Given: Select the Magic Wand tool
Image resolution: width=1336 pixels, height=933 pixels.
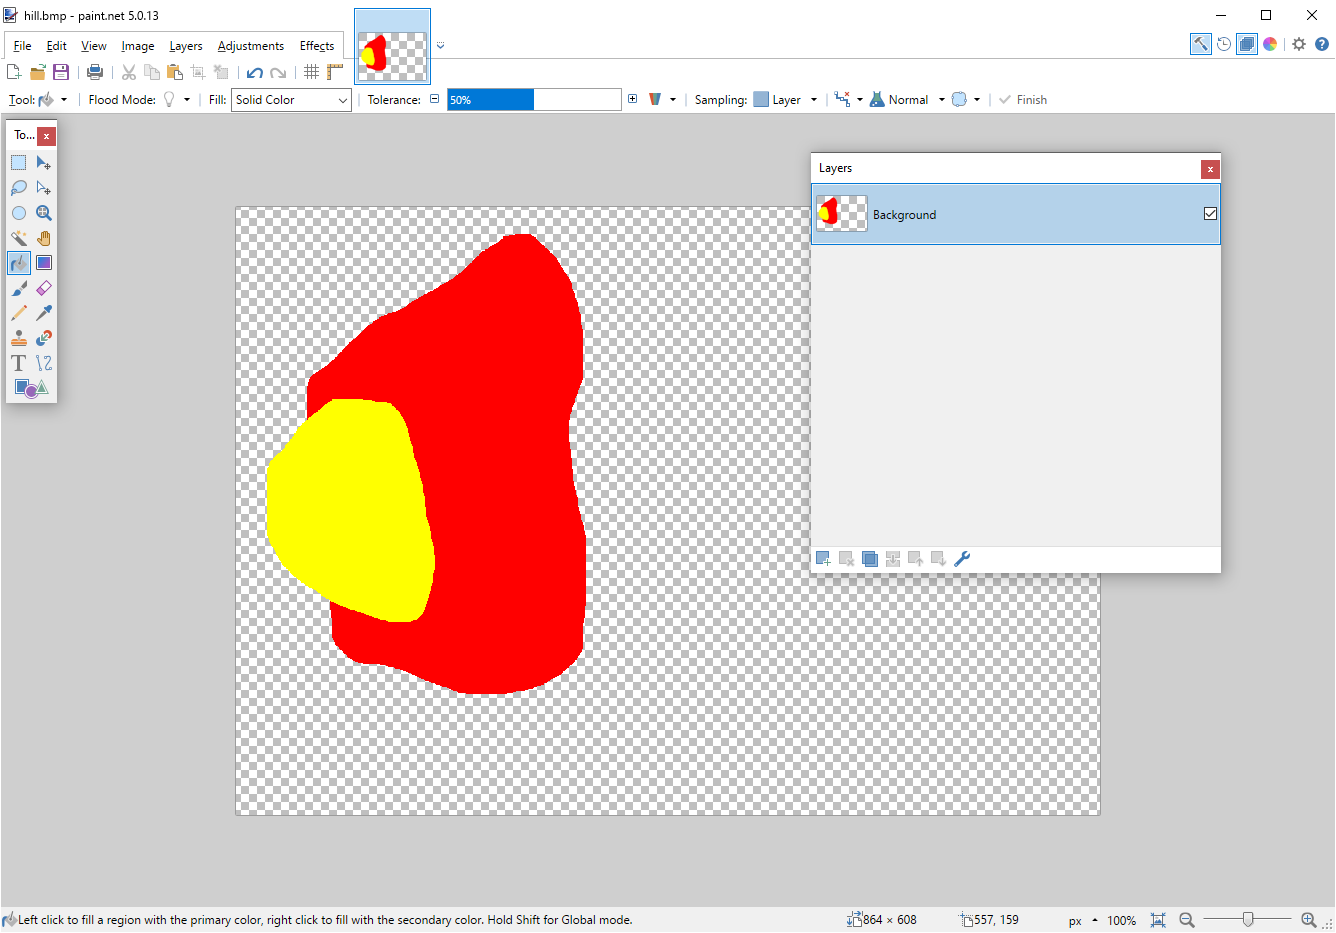Looking at the screenshot, I should point(19,238).
